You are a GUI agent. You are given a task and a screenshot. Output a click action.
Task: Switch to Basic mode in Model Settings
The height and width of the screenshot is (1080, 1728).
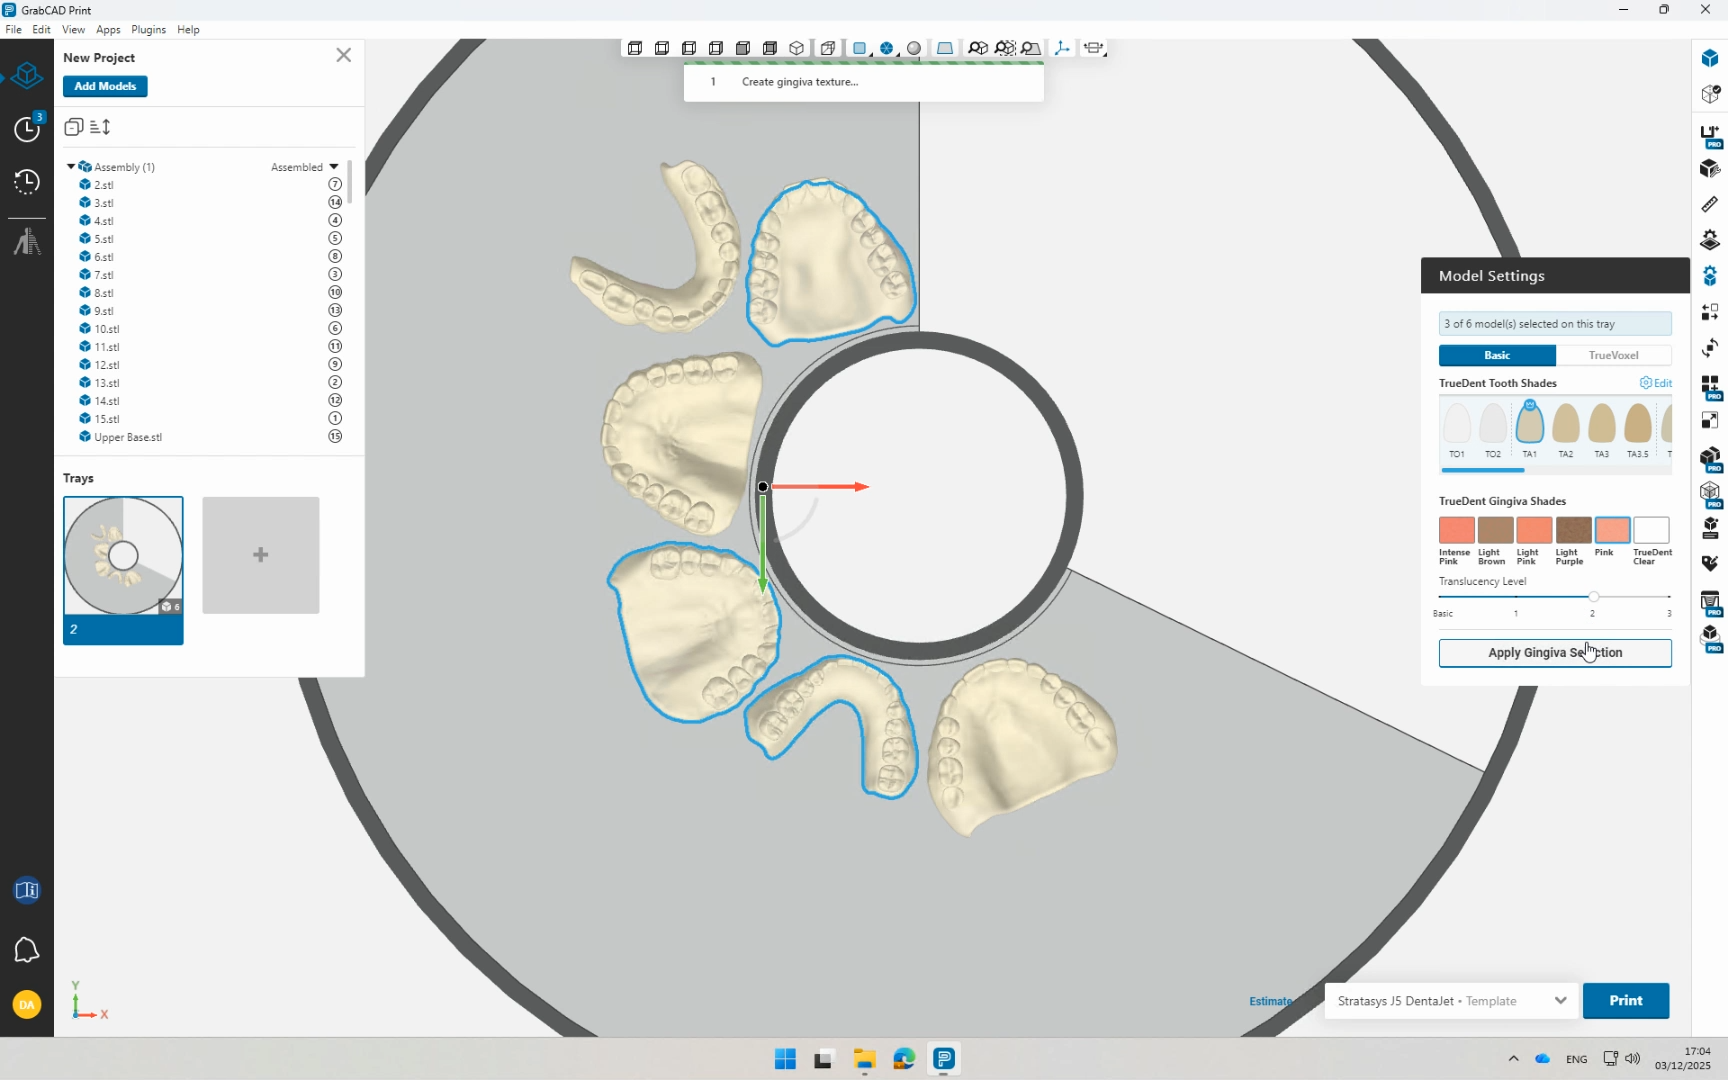coord(1497,355)
